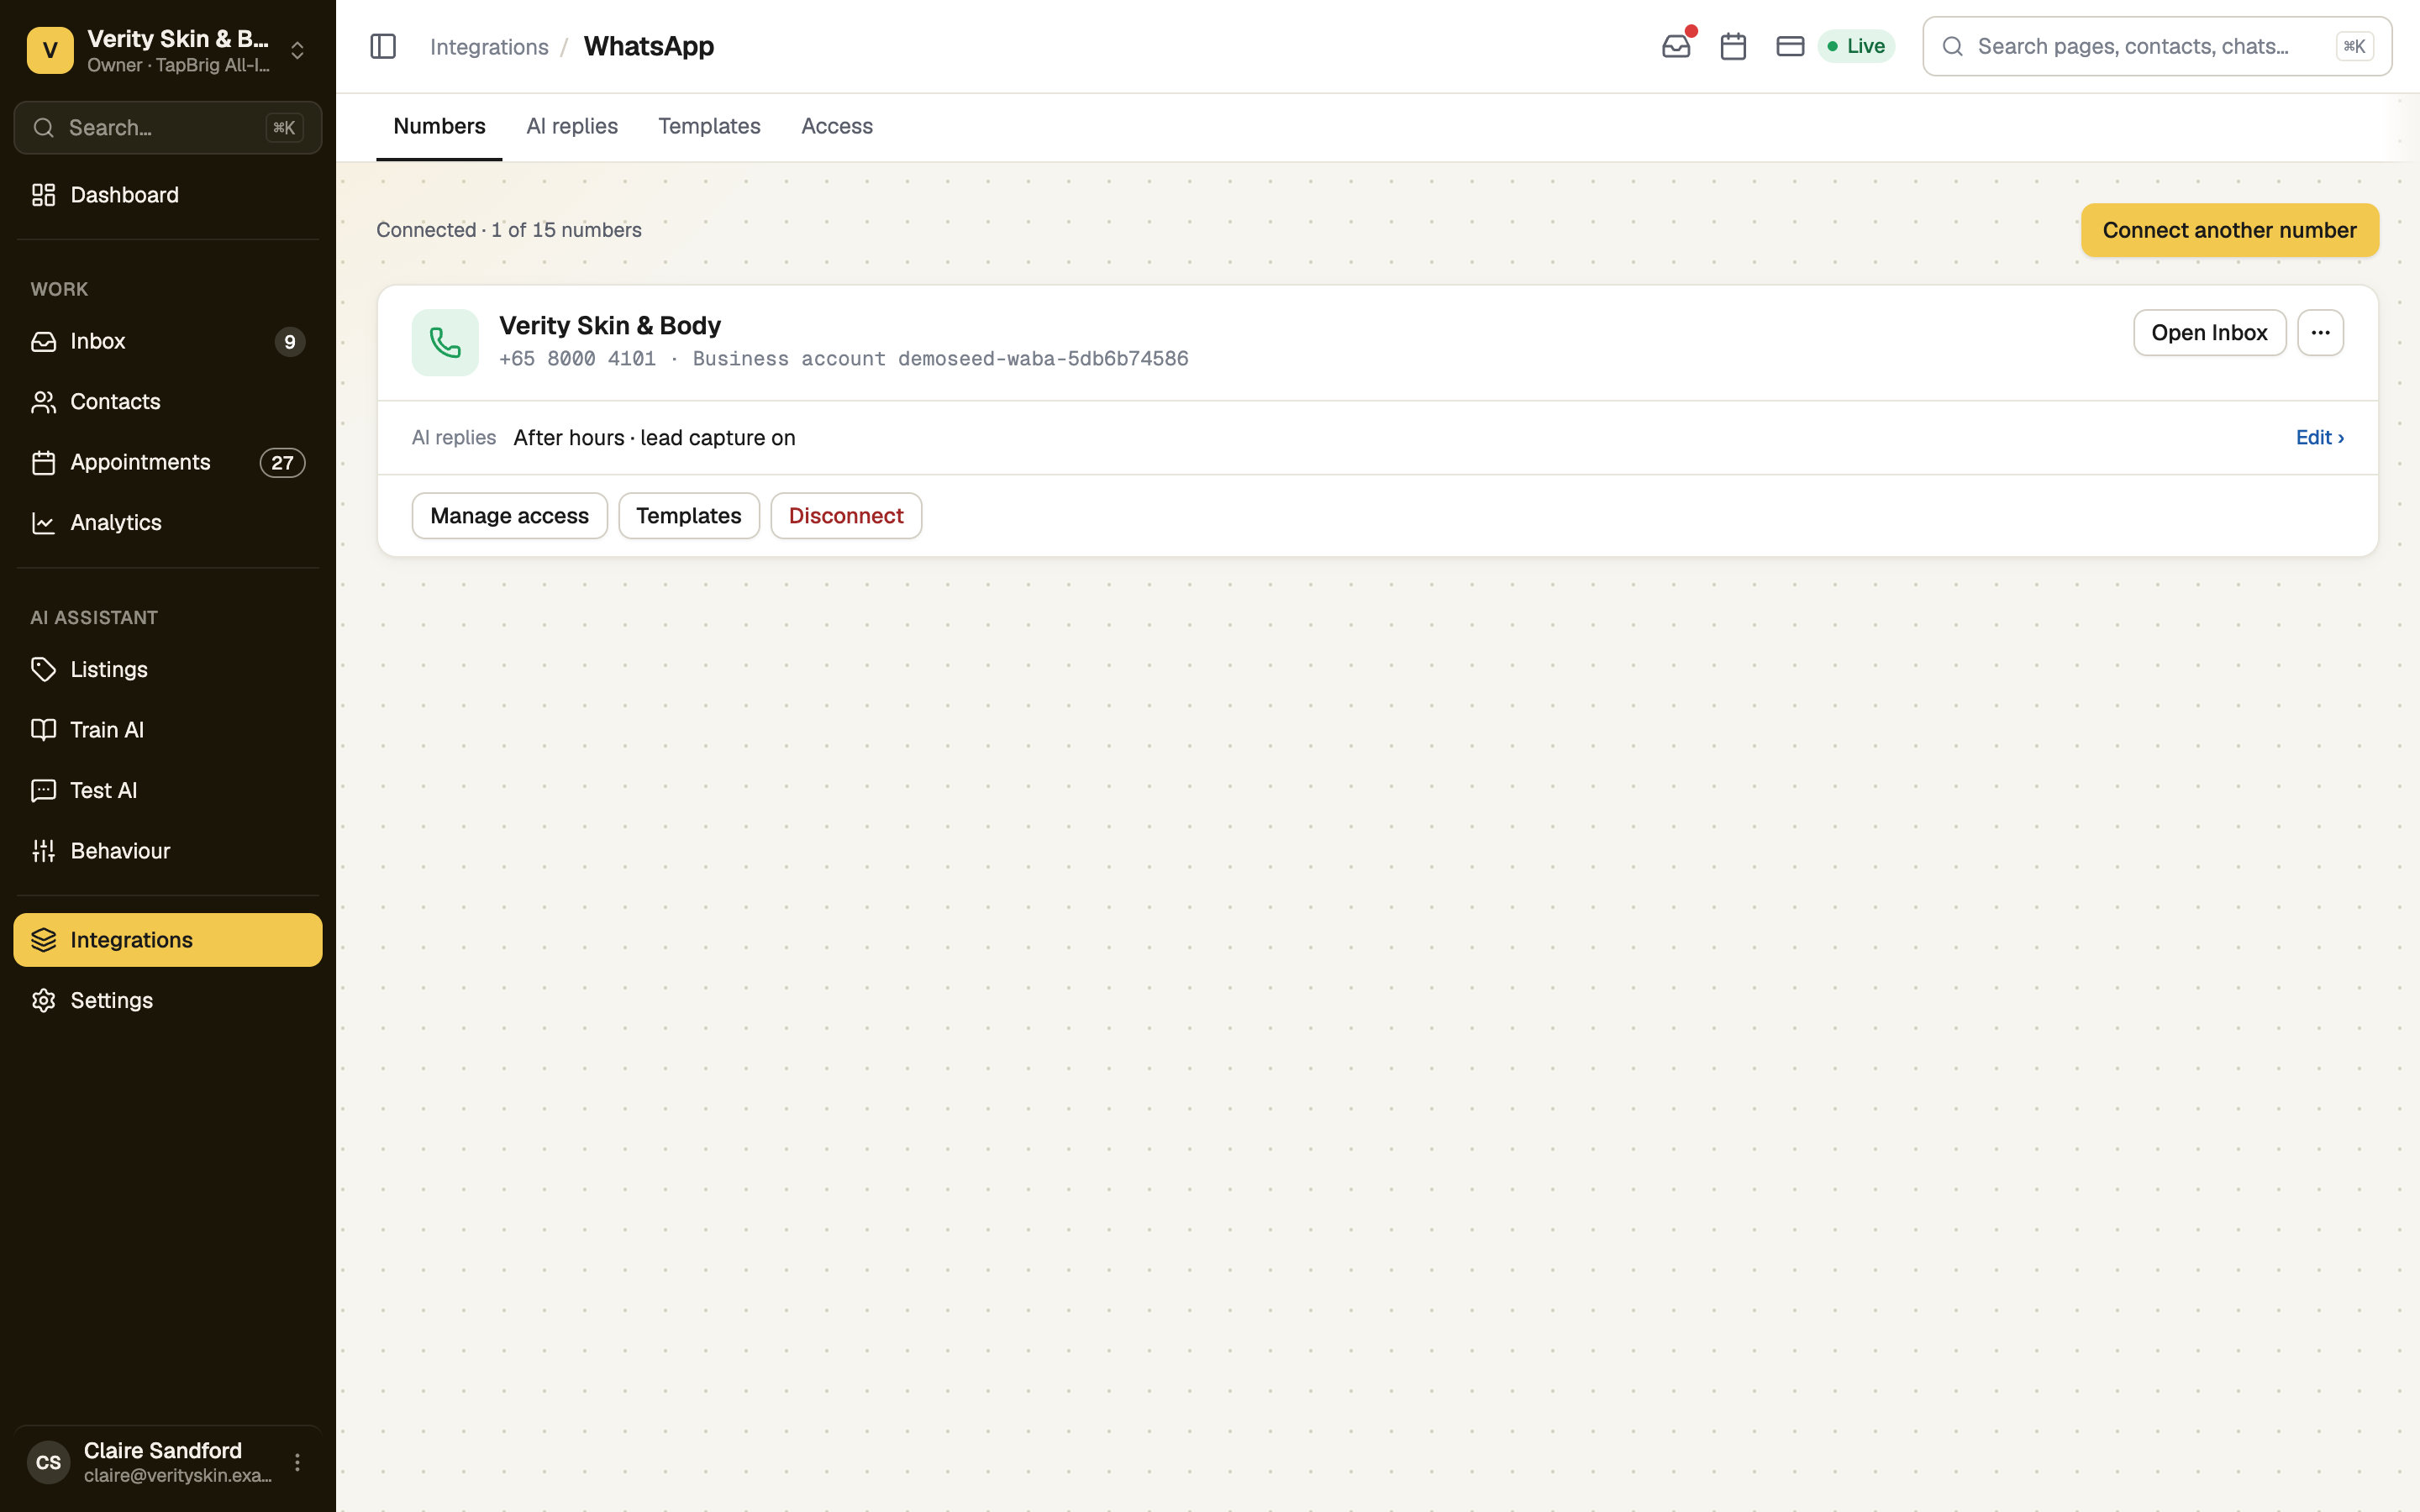Click the Appointments count badge 27
The image size is (2420, 1512).
pos(282,463)
